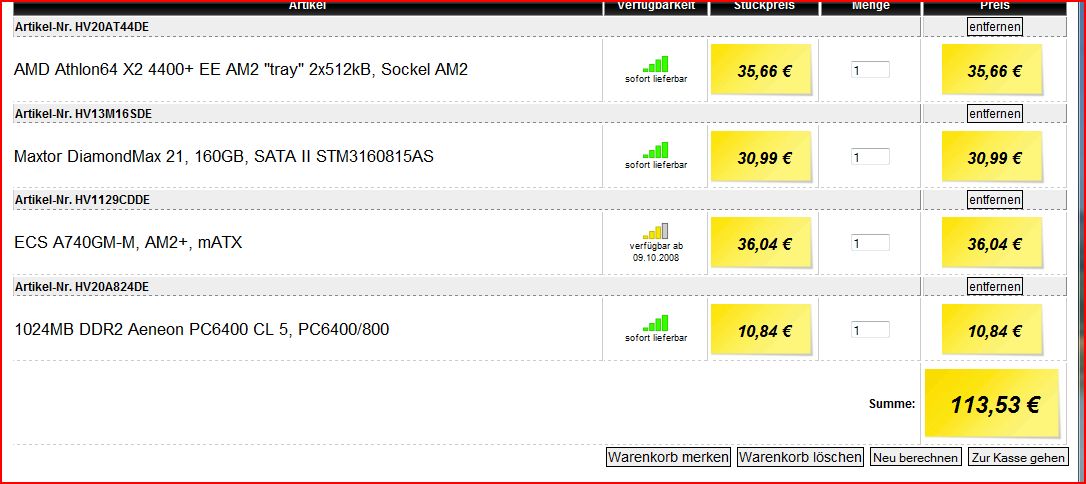
Task: Focus quantity field for Maxtor DiamondMax
Action: 870,157
